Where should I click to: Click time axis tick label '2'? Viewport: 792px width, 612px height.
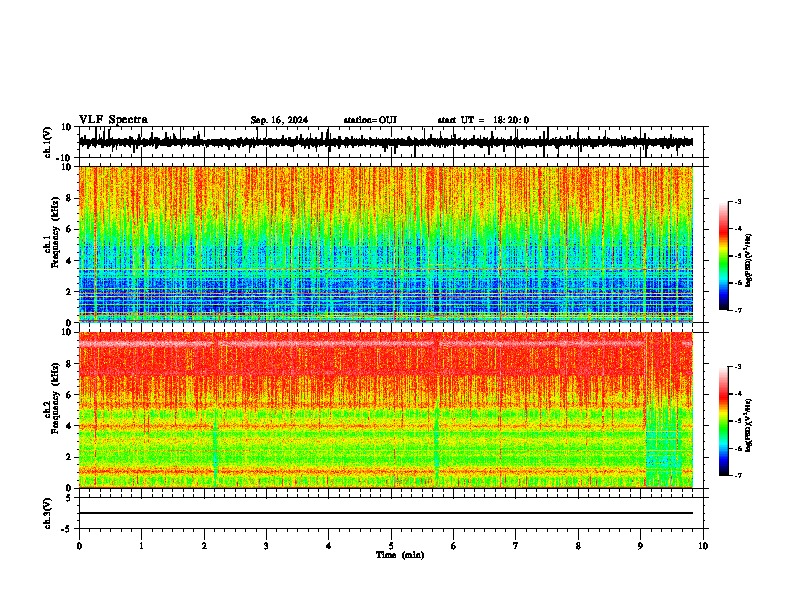[204, 546]
